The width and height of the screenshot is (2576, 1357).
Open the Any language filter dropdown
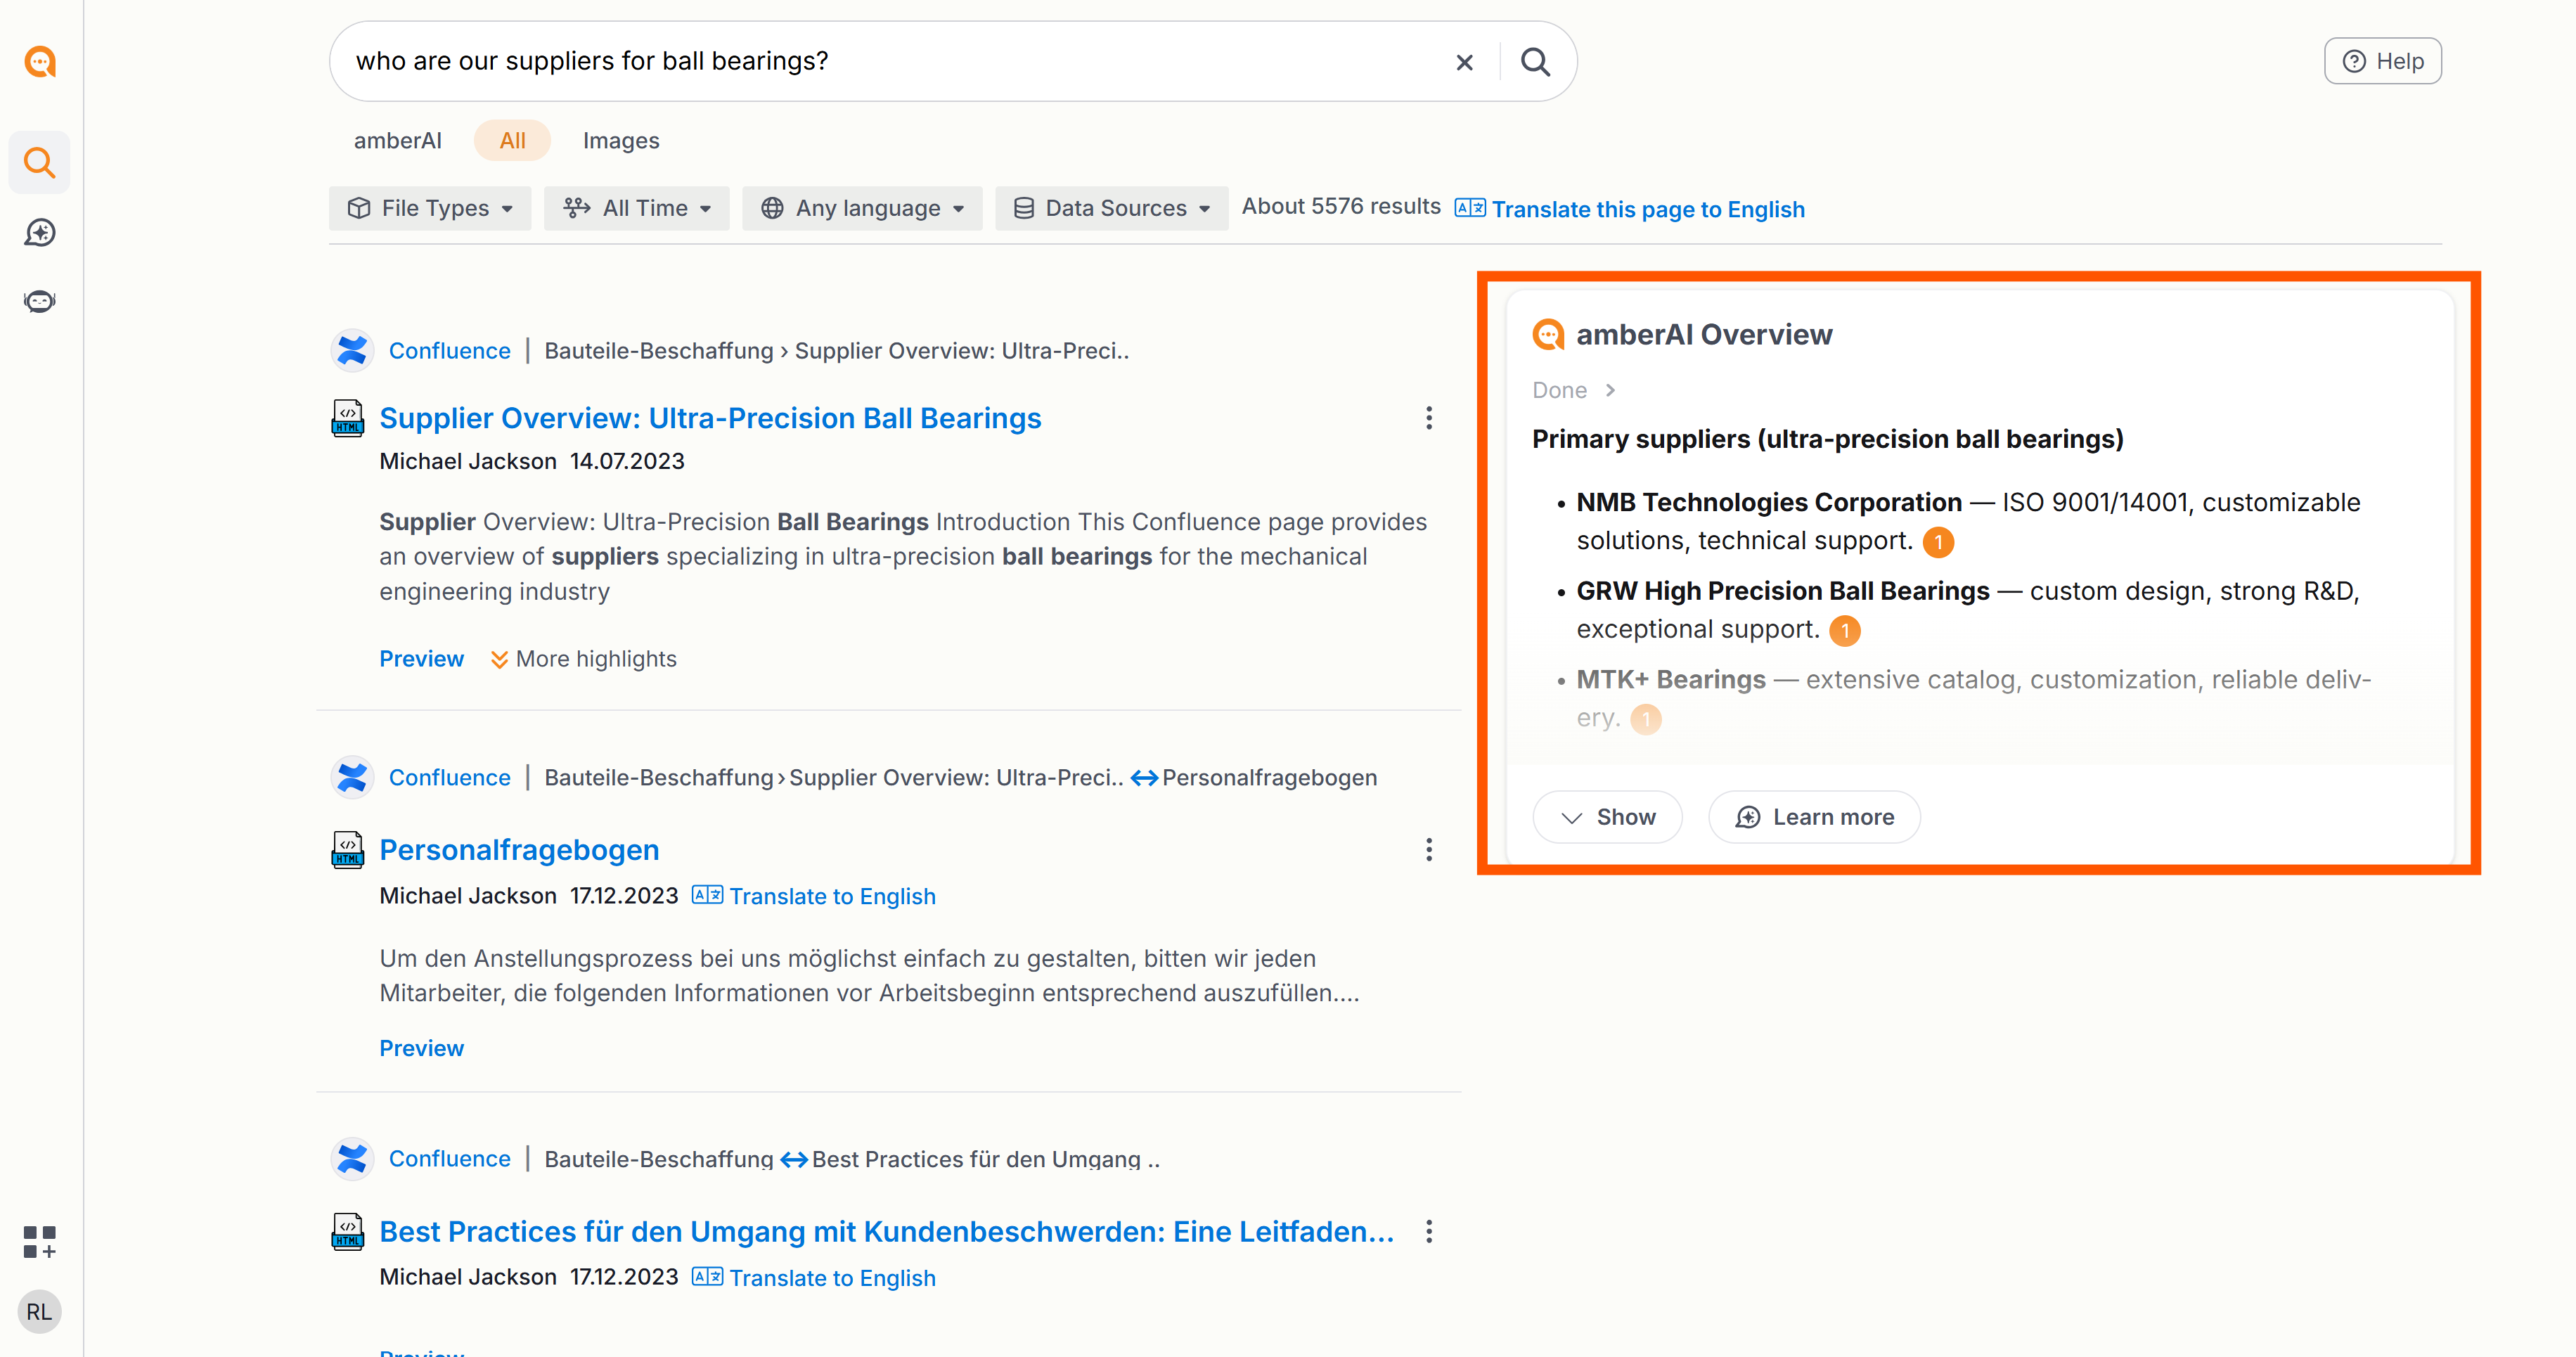[862, 208]
